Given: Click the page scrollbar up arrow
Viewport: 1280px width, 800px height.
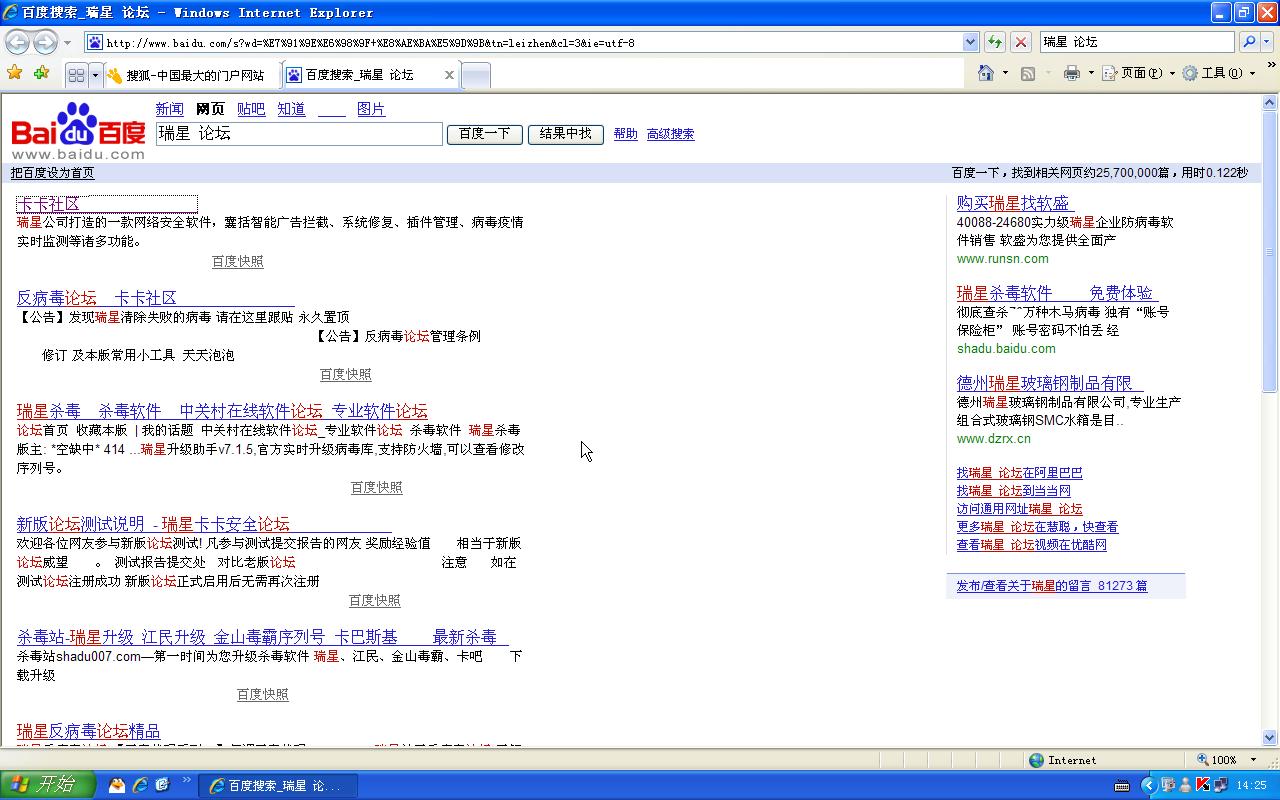Looking at the screenshot, I should 1270,102.
